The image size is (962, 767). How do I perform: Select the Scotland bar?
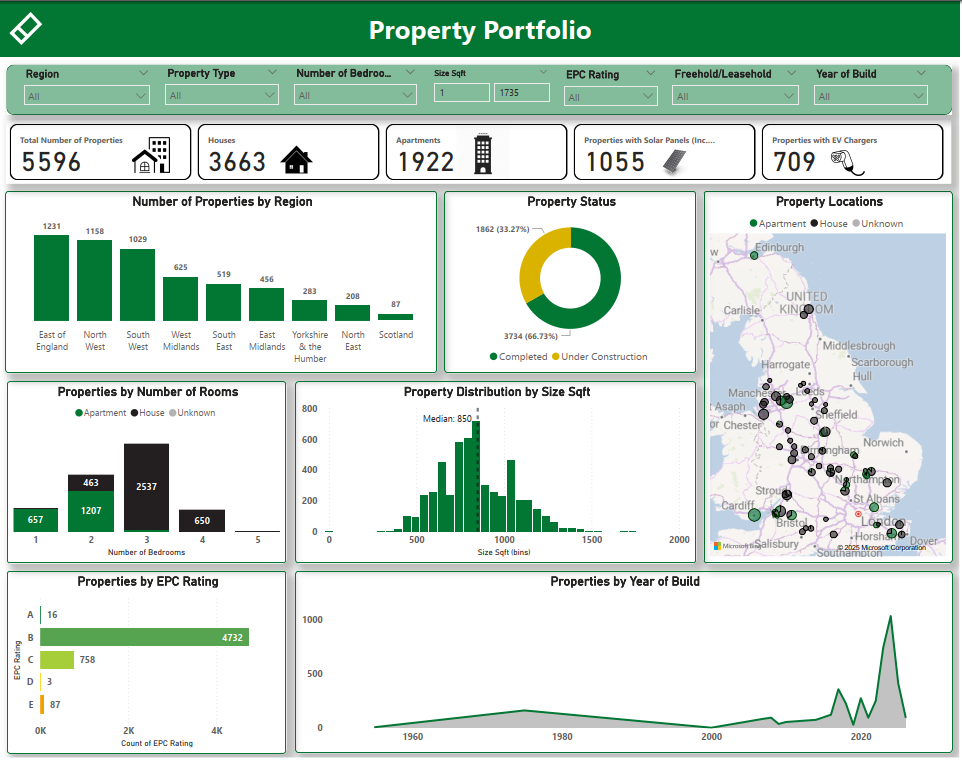(x=395, y=317)
